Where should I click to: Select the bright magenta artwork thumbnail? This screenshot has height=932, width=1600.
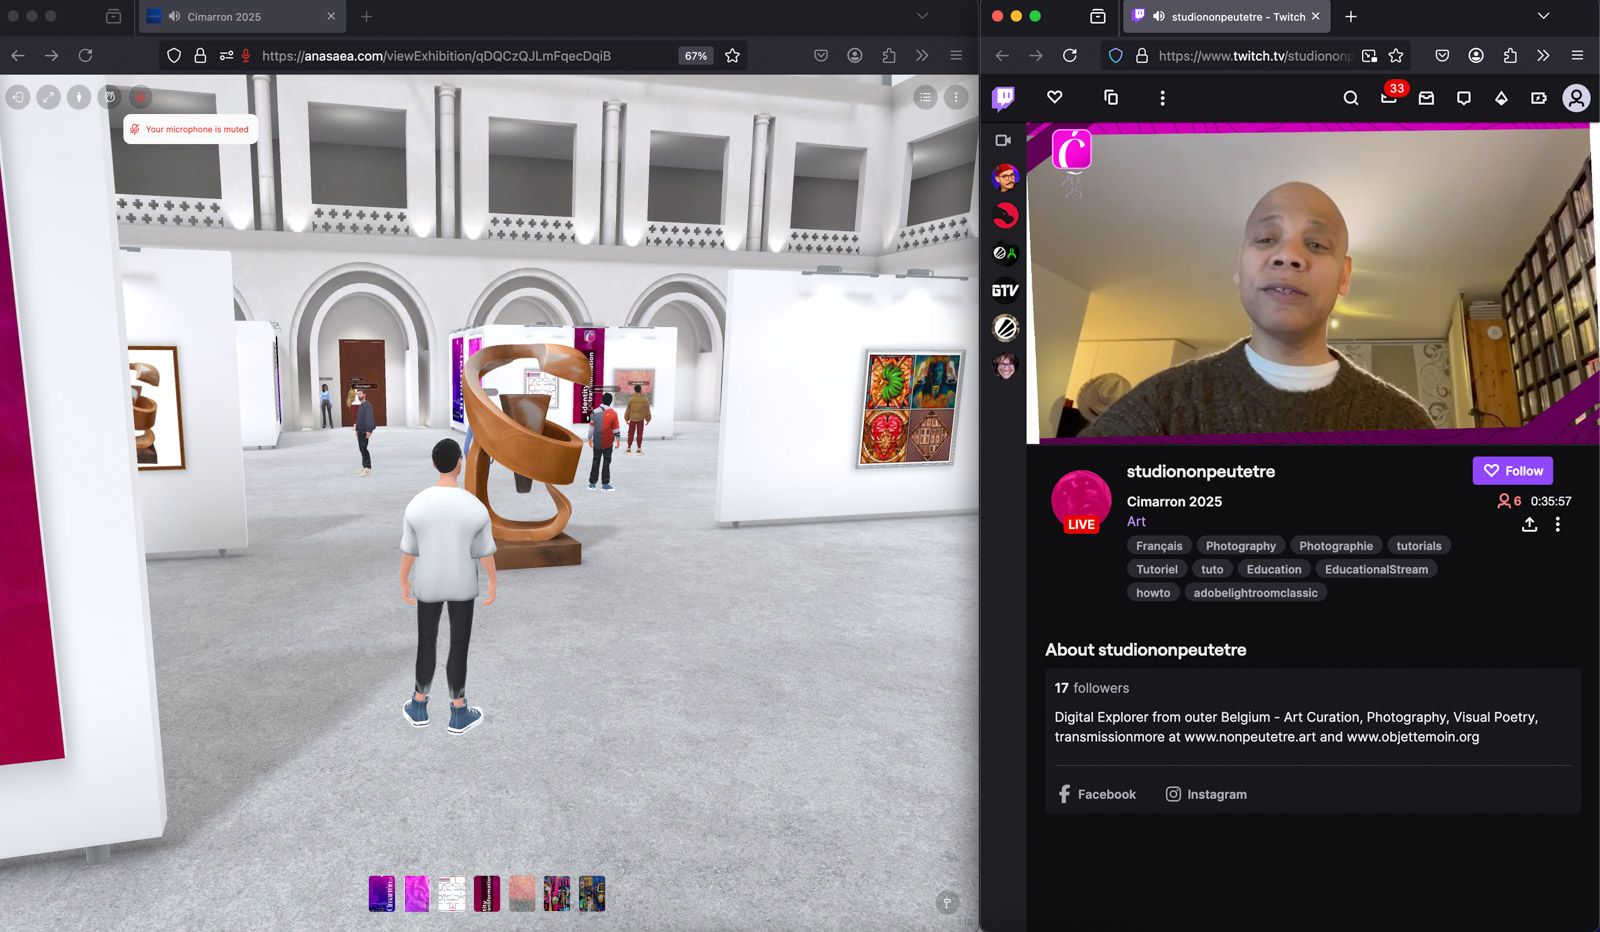[x=417, y=893]
